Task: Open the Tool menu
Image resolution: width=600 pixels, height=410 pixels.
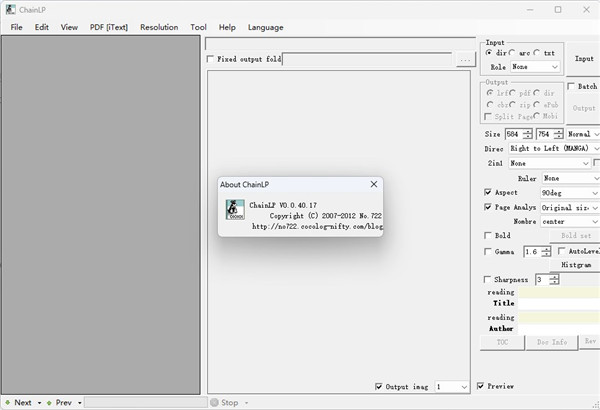Action: click(198, 27)
